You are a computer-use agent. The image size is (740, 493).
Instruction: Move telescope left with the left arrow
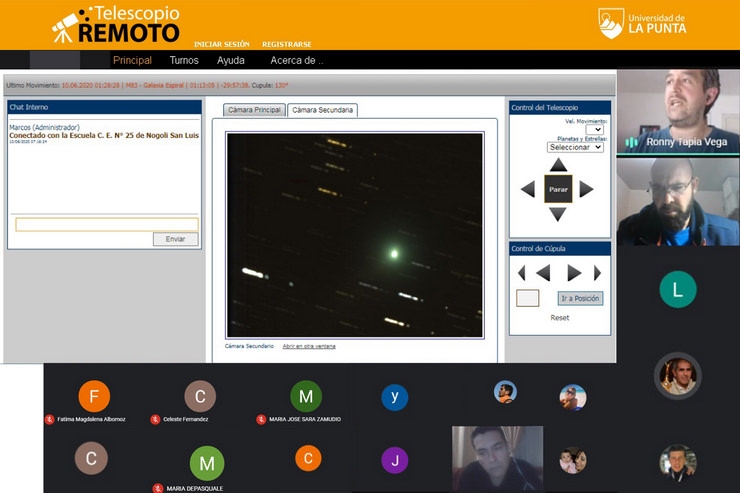(528, 189)
